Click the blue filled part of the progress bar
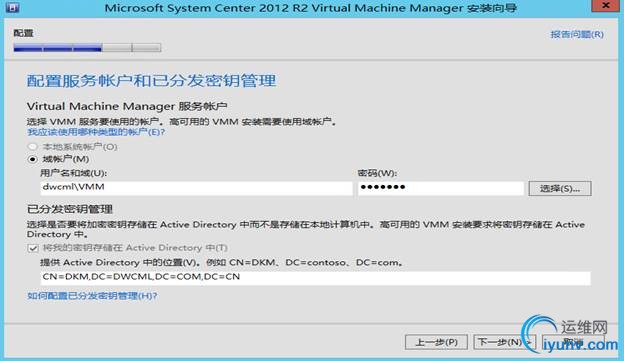The width and height of the screenshot is (624, 361). click(x=58, y=48)
